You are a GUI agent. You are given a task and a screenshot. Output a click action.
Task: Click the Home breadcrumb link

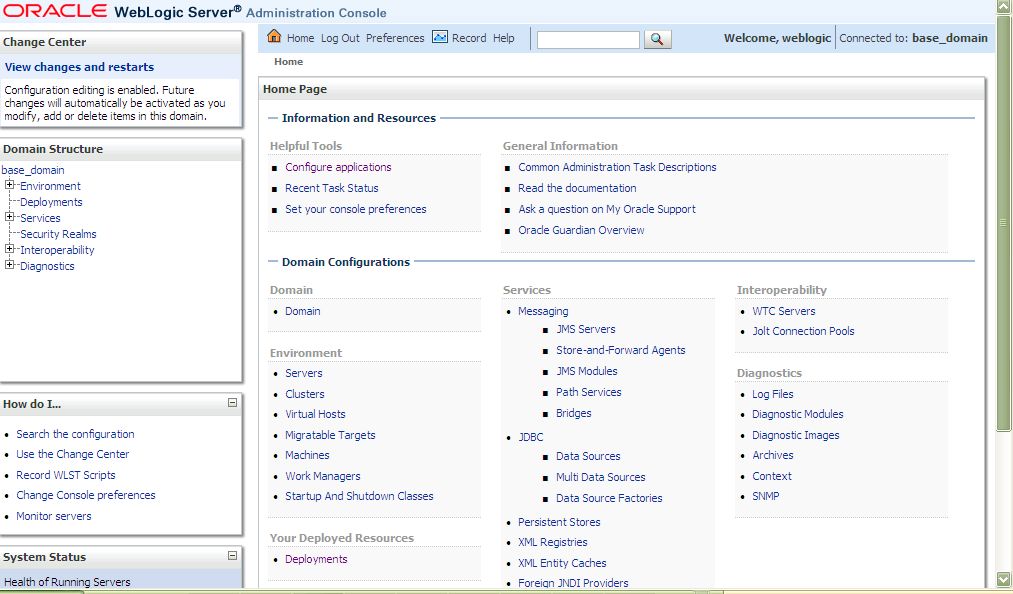pos(288,62)
